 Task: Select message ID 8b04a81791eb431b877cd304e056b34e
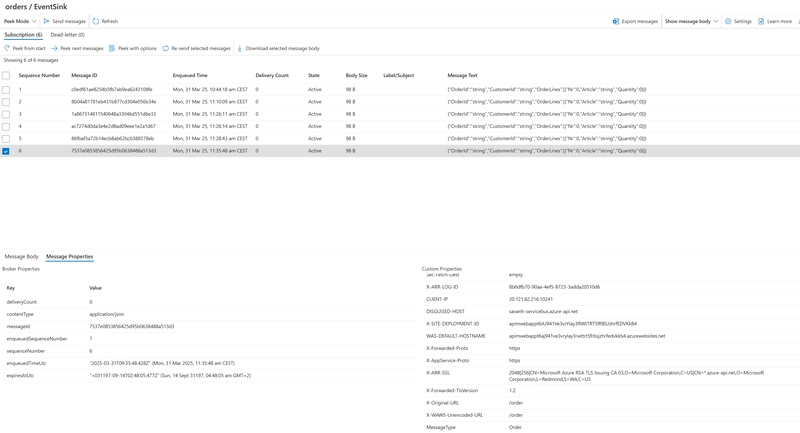coord(114,102)
